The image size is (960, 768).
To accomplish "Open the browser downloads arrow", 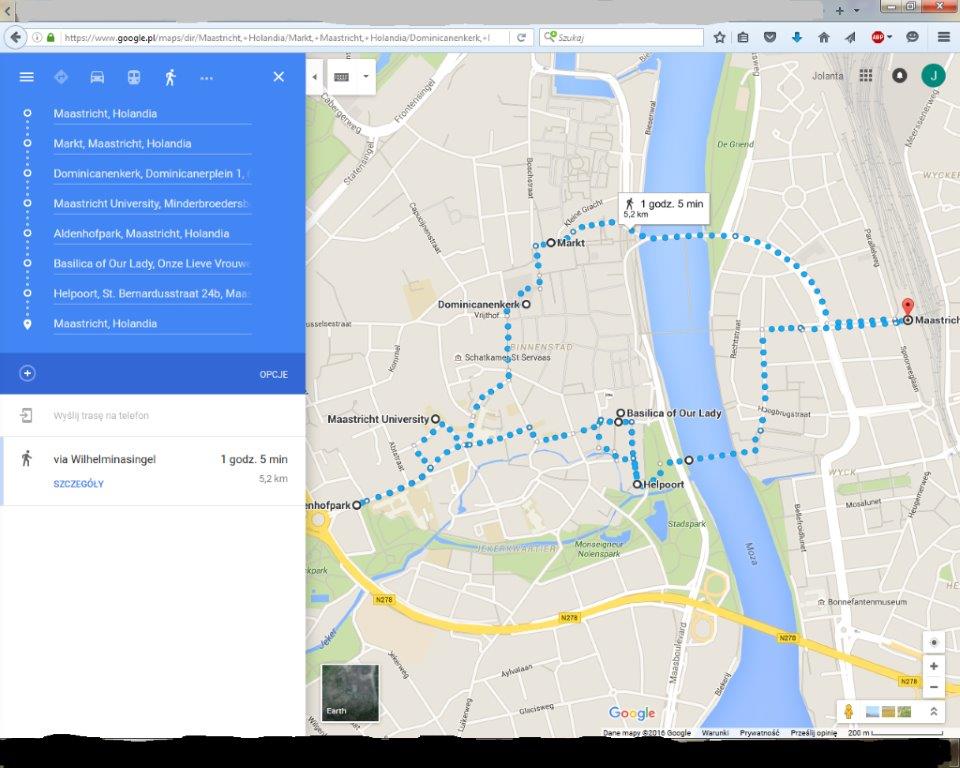I will pos(797,37).
